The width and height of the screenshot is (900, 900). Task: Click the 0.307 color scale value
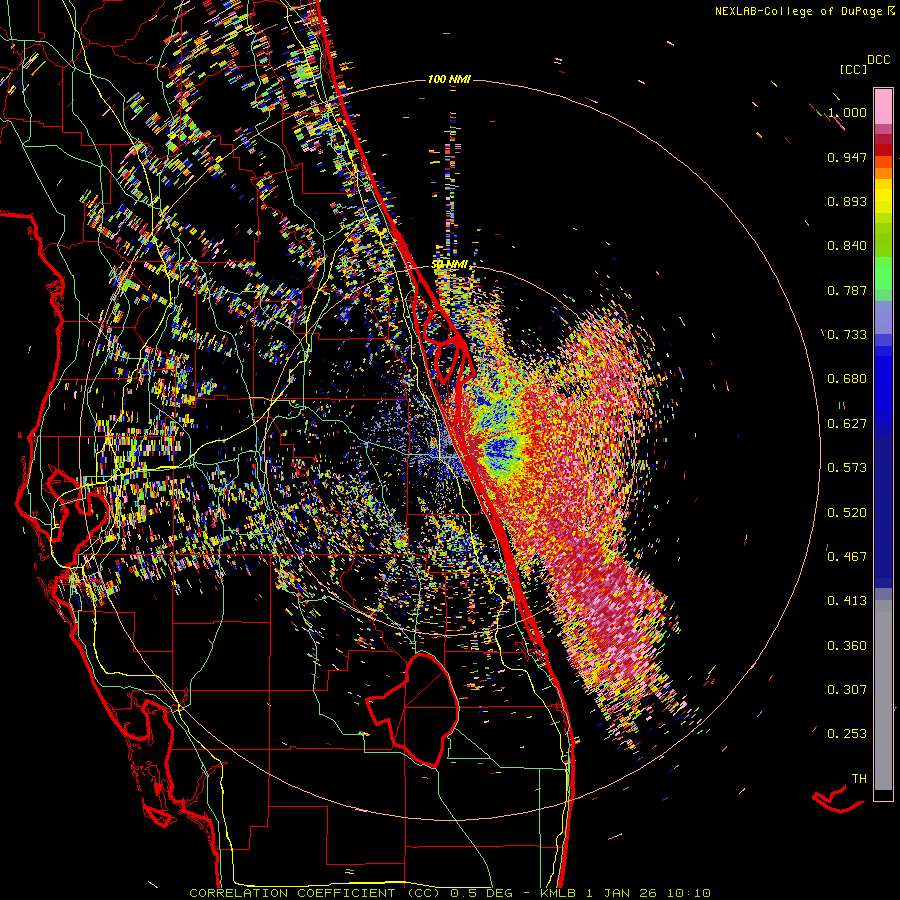pyautogui.click(x=847, y=690)
